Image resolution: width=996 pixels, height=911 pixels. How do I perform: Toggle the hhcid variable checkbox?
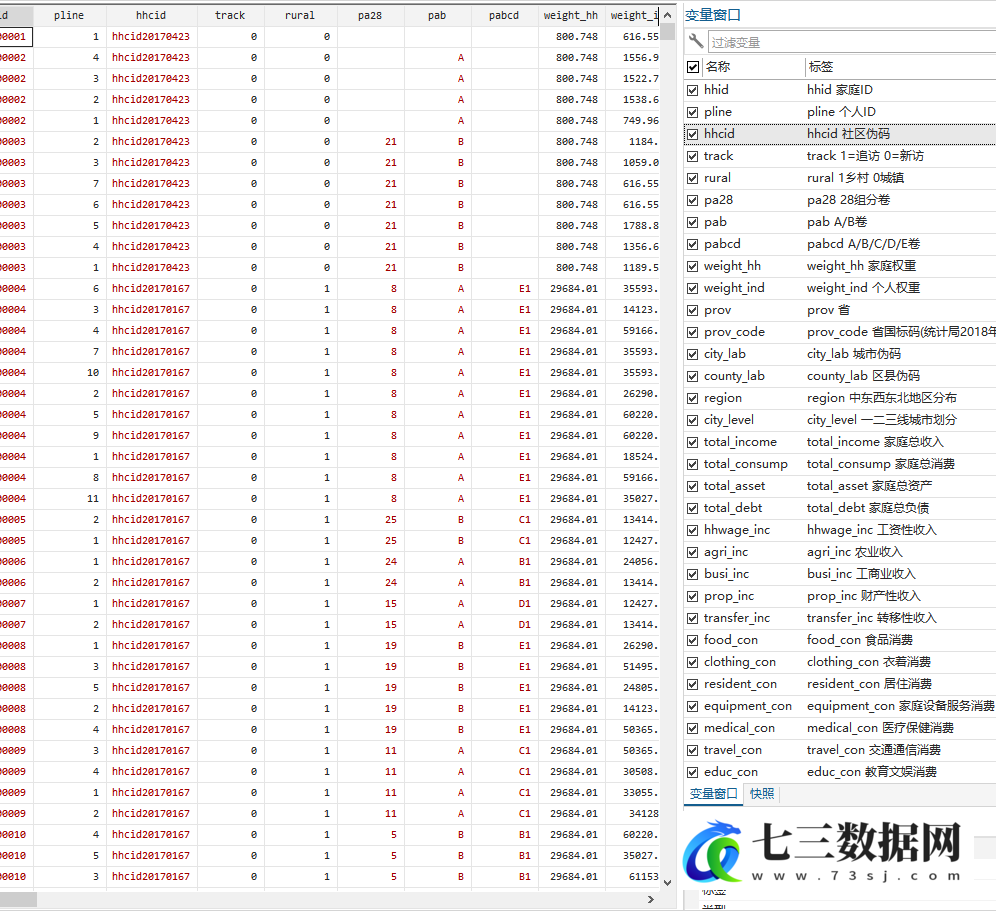coord(692,134)
